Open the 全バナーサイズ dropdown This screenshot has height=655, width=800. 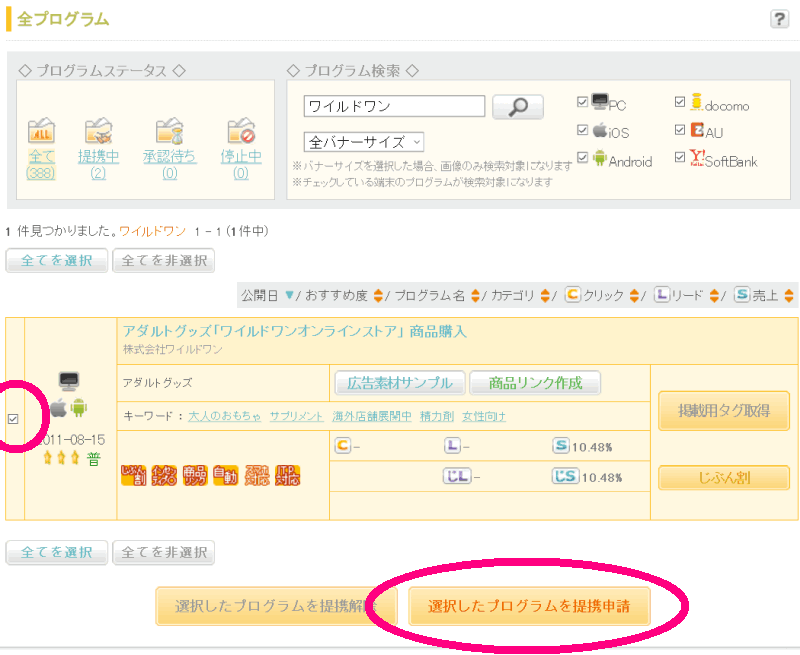point(364,142)
